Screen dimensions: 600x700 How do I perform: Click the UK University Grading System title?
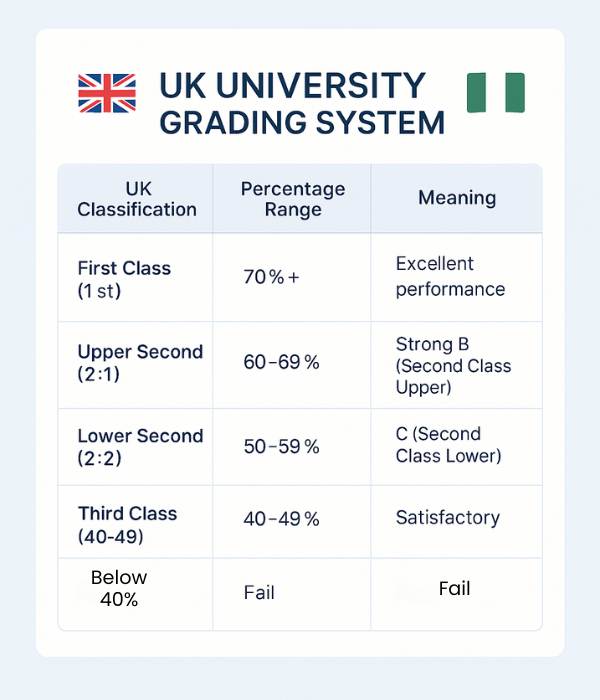coord(302,103)
